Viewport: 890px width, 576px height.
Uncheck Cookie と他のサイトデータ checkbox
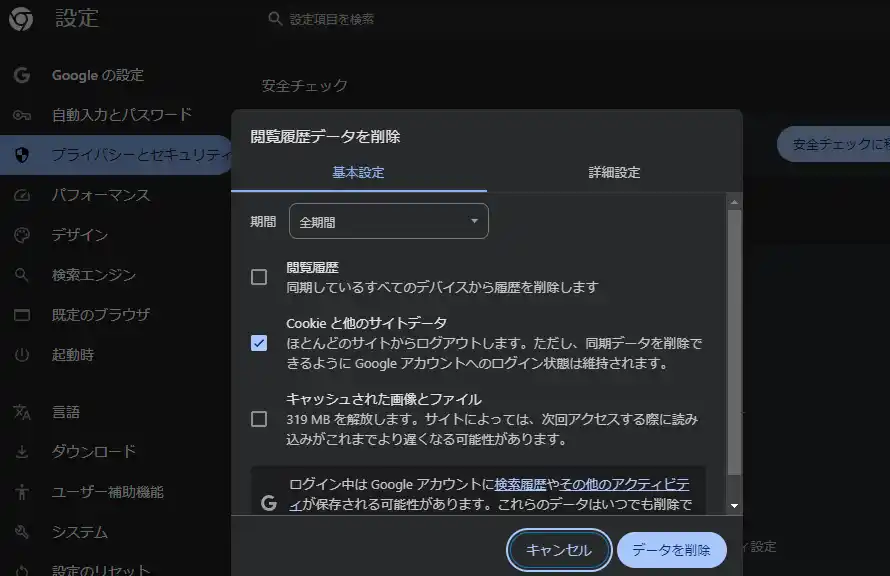(259, 343)
